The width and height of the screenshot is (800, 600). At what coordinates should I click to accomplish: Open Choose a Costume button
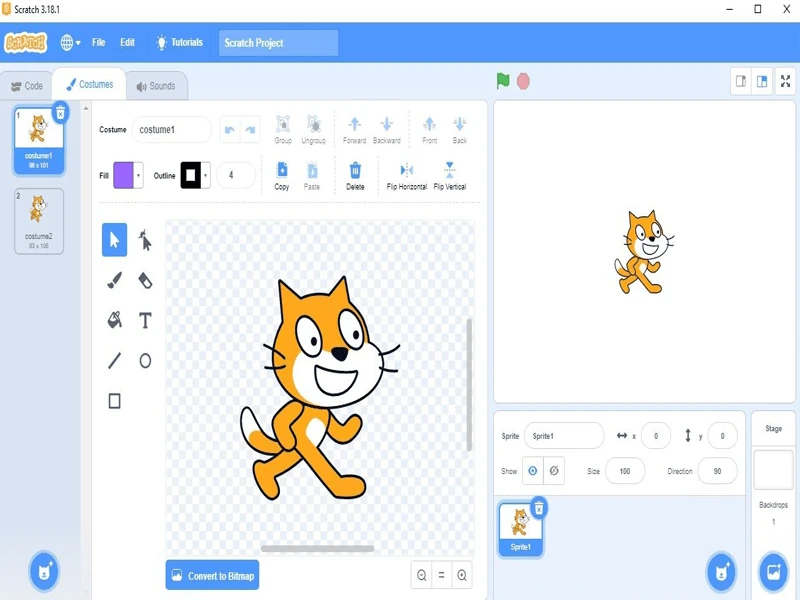(44, 571)
